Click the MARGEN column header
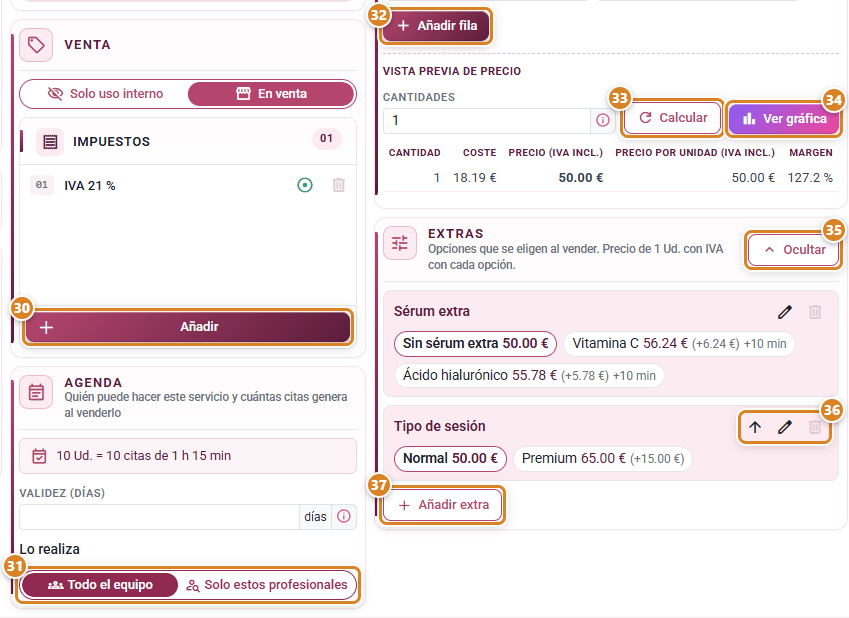This screenshot has width=849, height=618. coord(811,153)
